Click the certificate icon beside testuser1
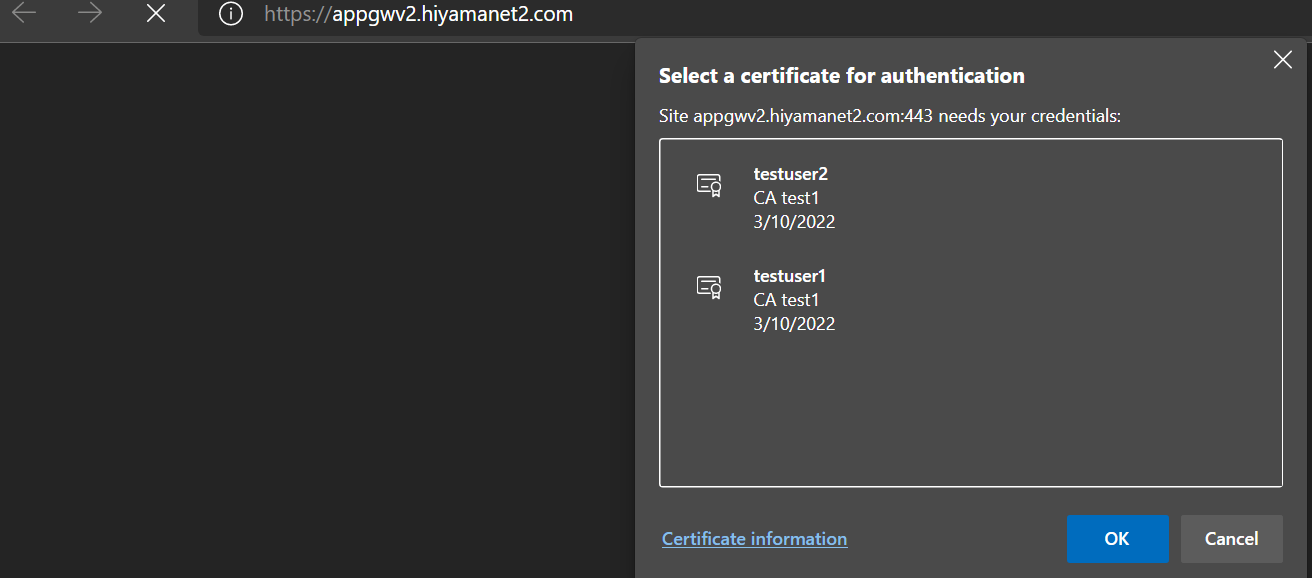The width and height of the screenshot is (1312, 578). [x=709, y=287]
